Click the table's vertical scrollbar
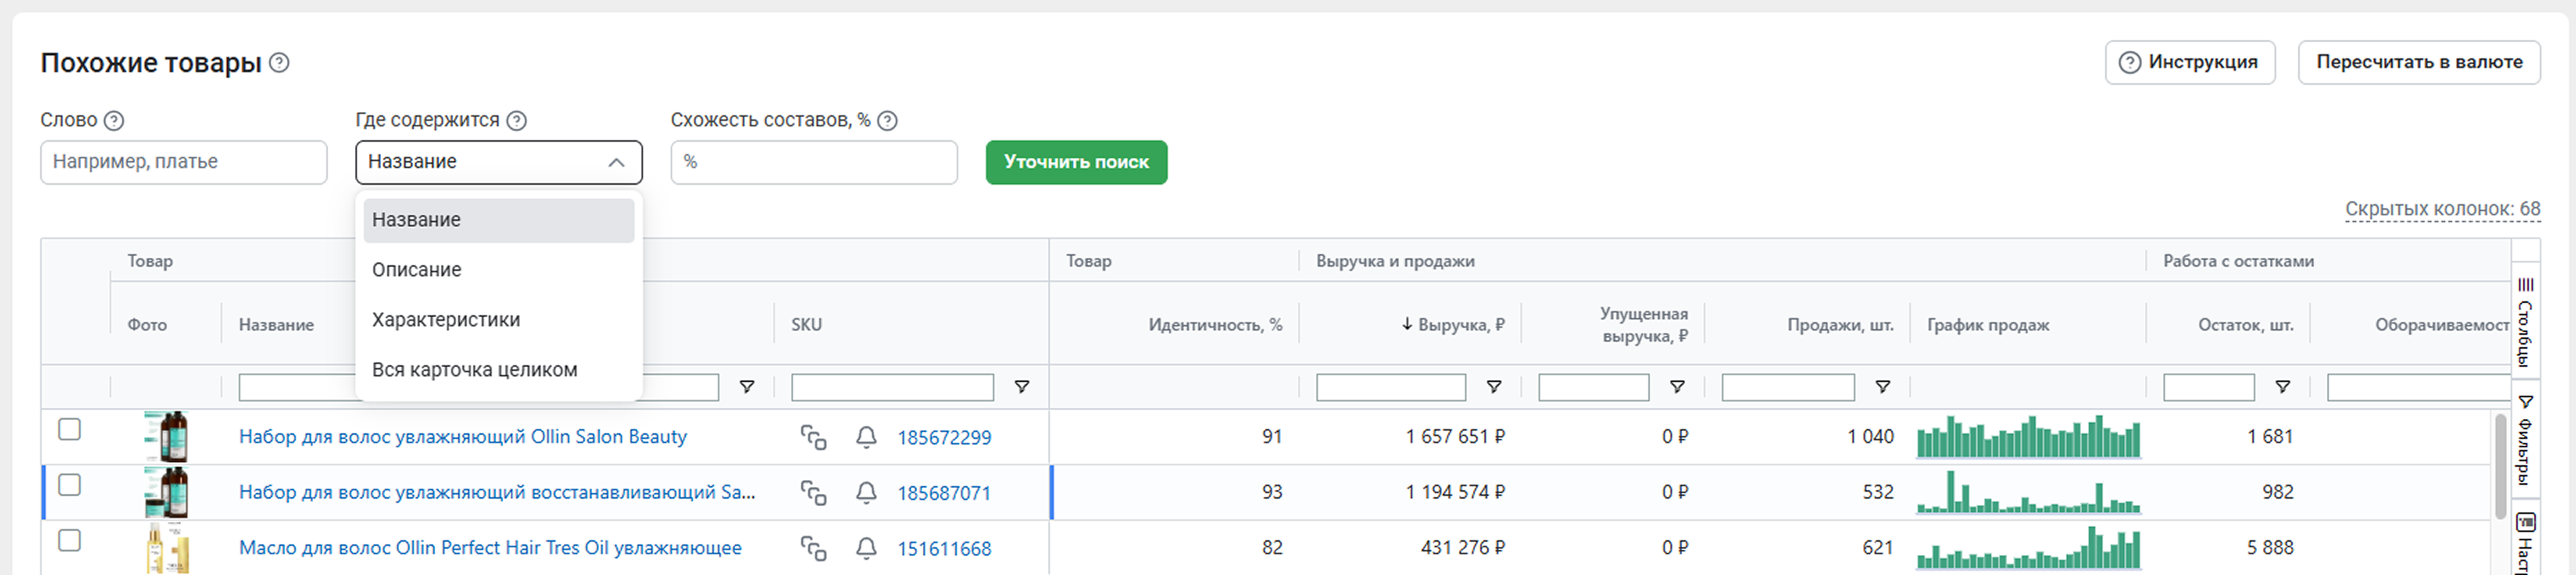The height and width of the screenshot is (575, 2576). 2500,460
